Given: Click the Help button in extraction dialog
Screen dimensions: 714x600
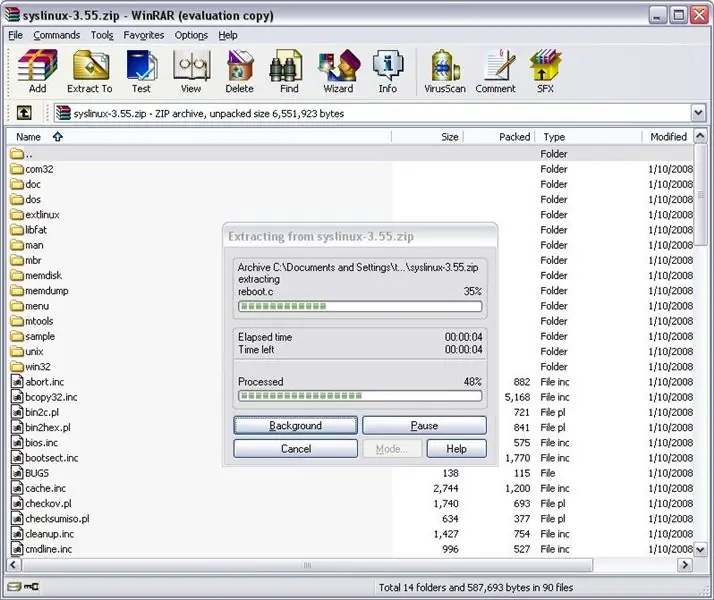Looking at the screenshot, I should coord(456,448).
